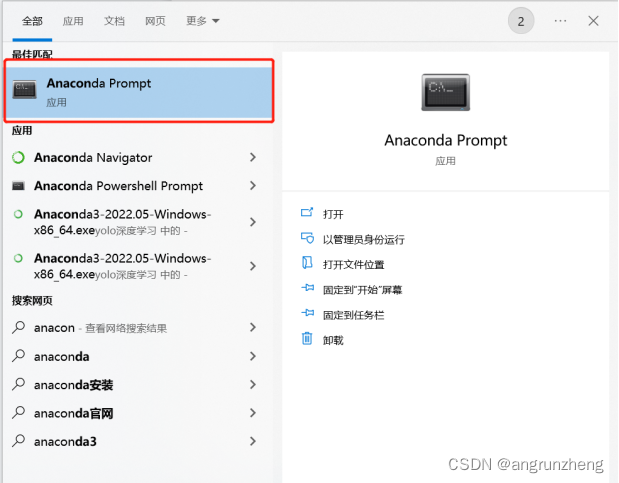Switch to the 应用 tab
Screen dimensions: 619x483
coord(73,21)
